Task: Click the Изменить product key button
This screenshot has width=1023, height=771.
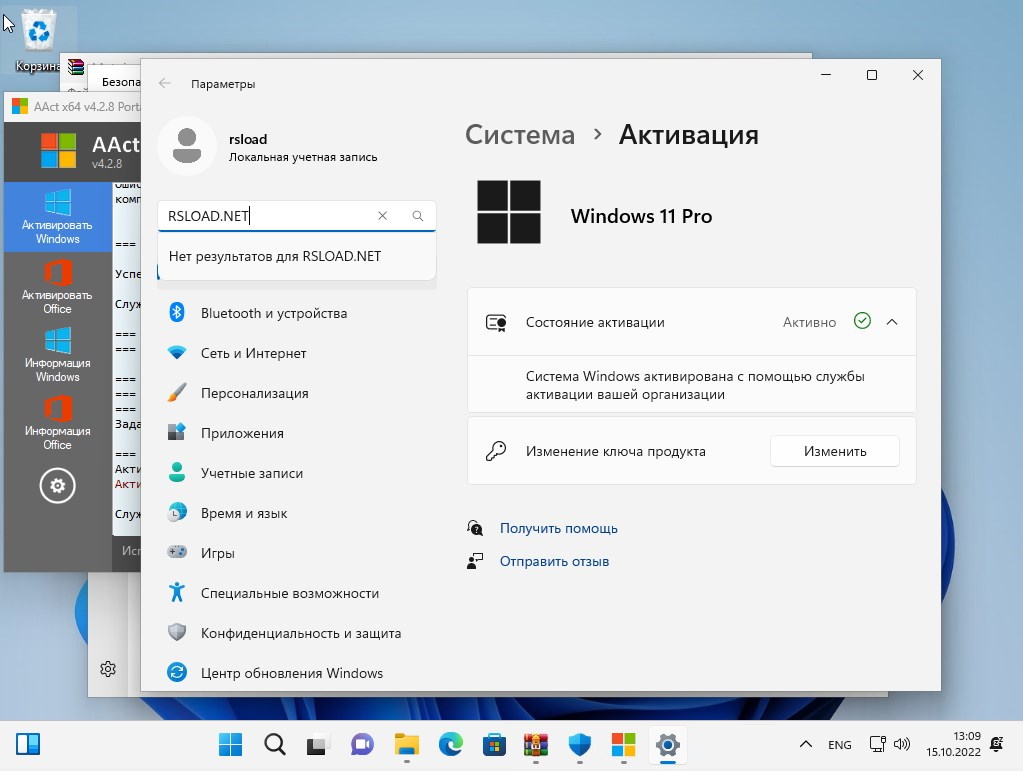Action: [835, 451]
